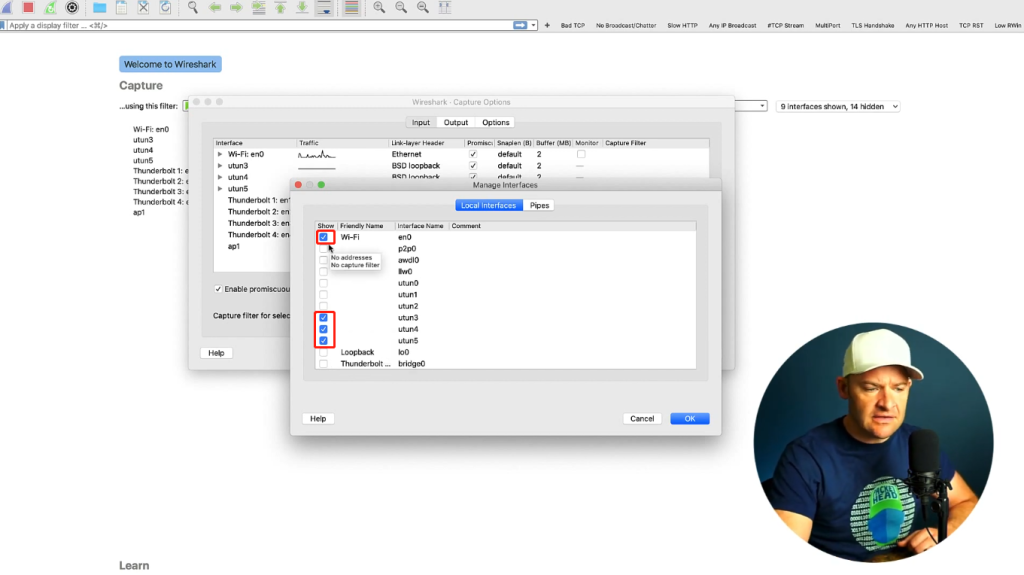Go forward in packet history
This screenshot has width=1024, height=575.
coord(236,7)
